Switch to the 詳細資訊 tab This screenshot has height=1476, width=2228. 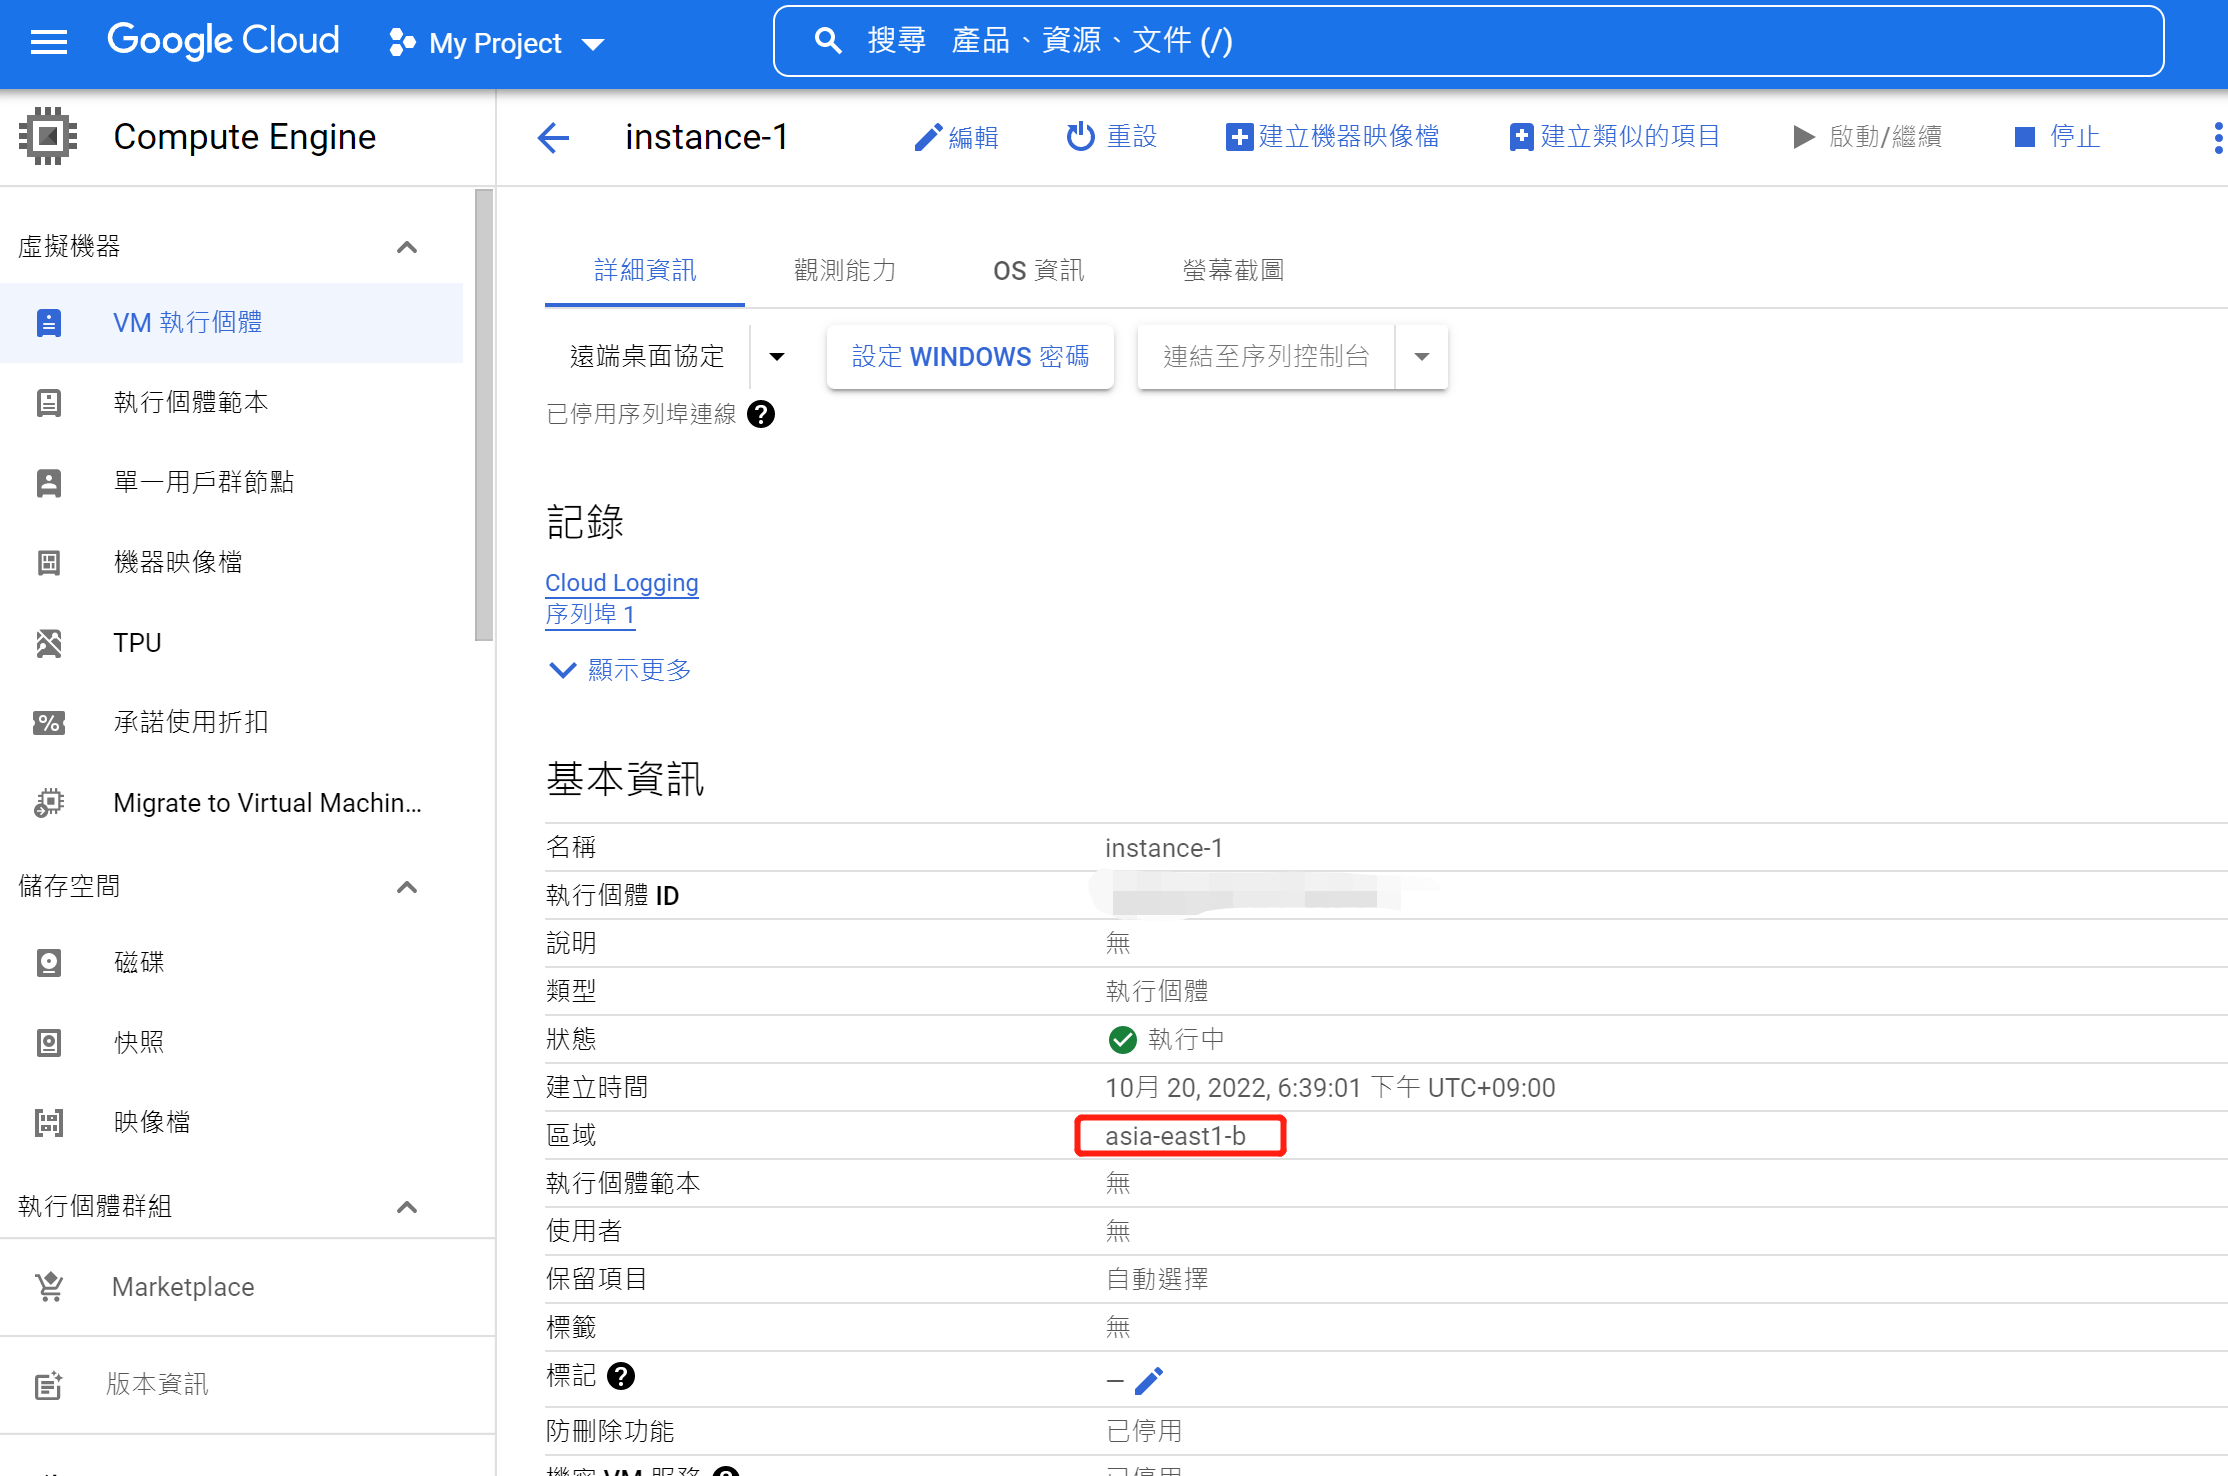[x=645, y=270]
